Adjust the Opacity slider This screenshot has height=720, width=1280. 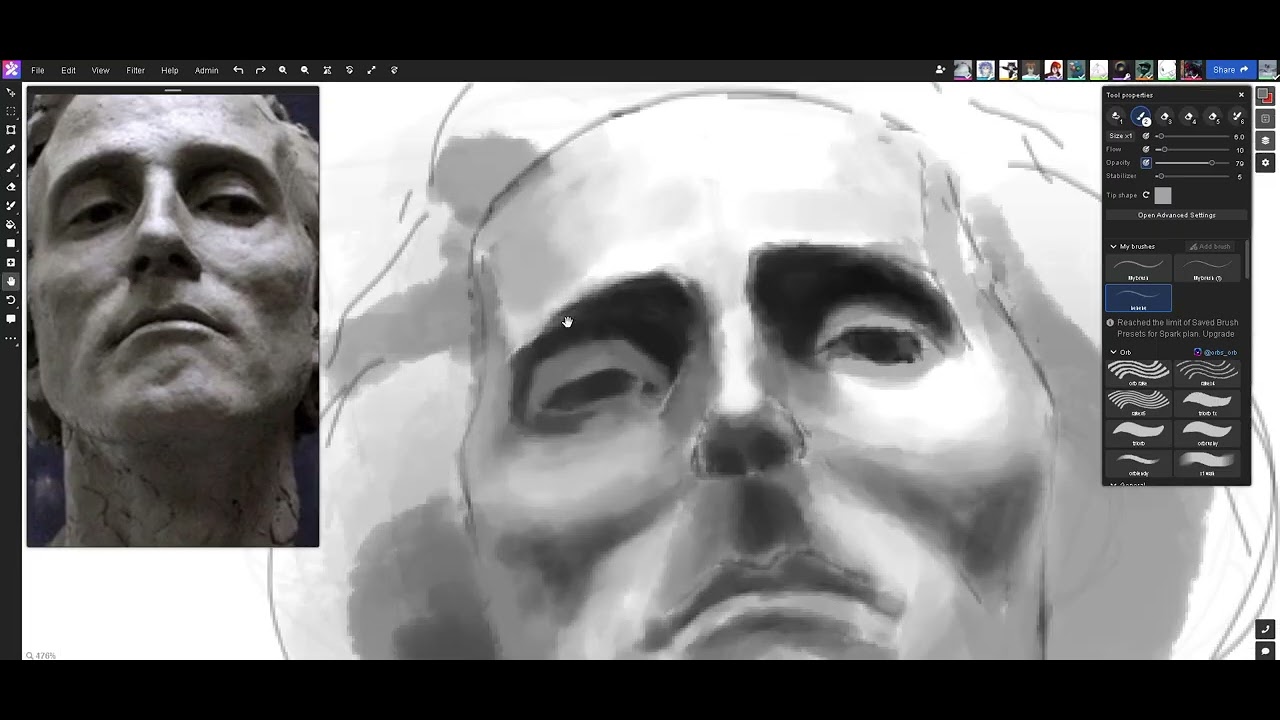(1192, 162)
